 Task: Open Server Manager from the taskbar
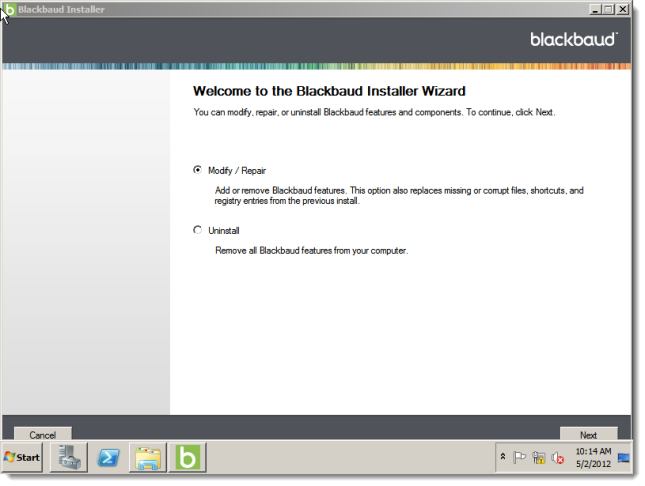[69, 457]
